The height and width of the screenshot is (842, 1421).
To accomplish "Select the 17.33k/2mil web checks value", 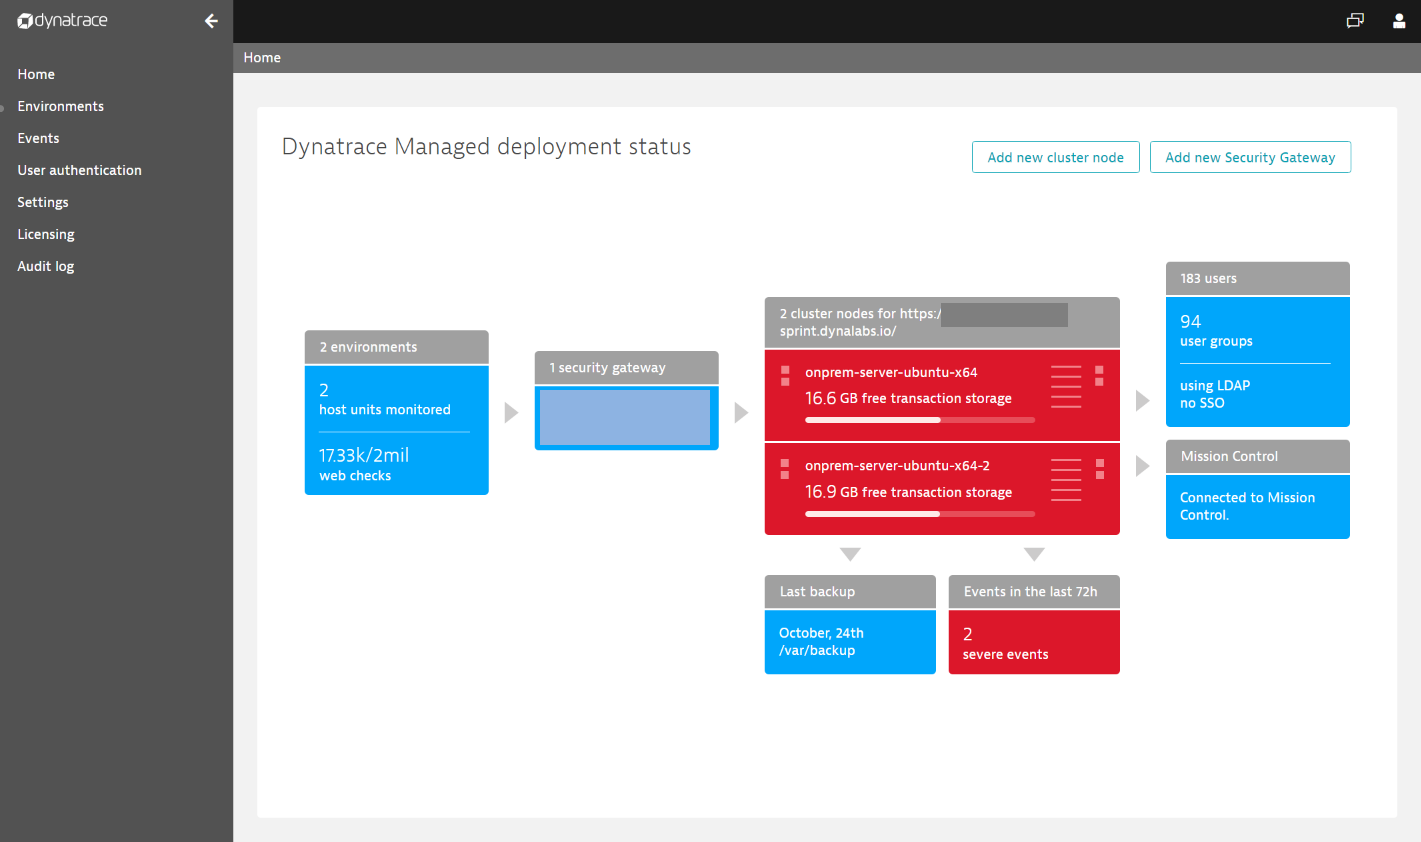I will (x=364, y=464).
